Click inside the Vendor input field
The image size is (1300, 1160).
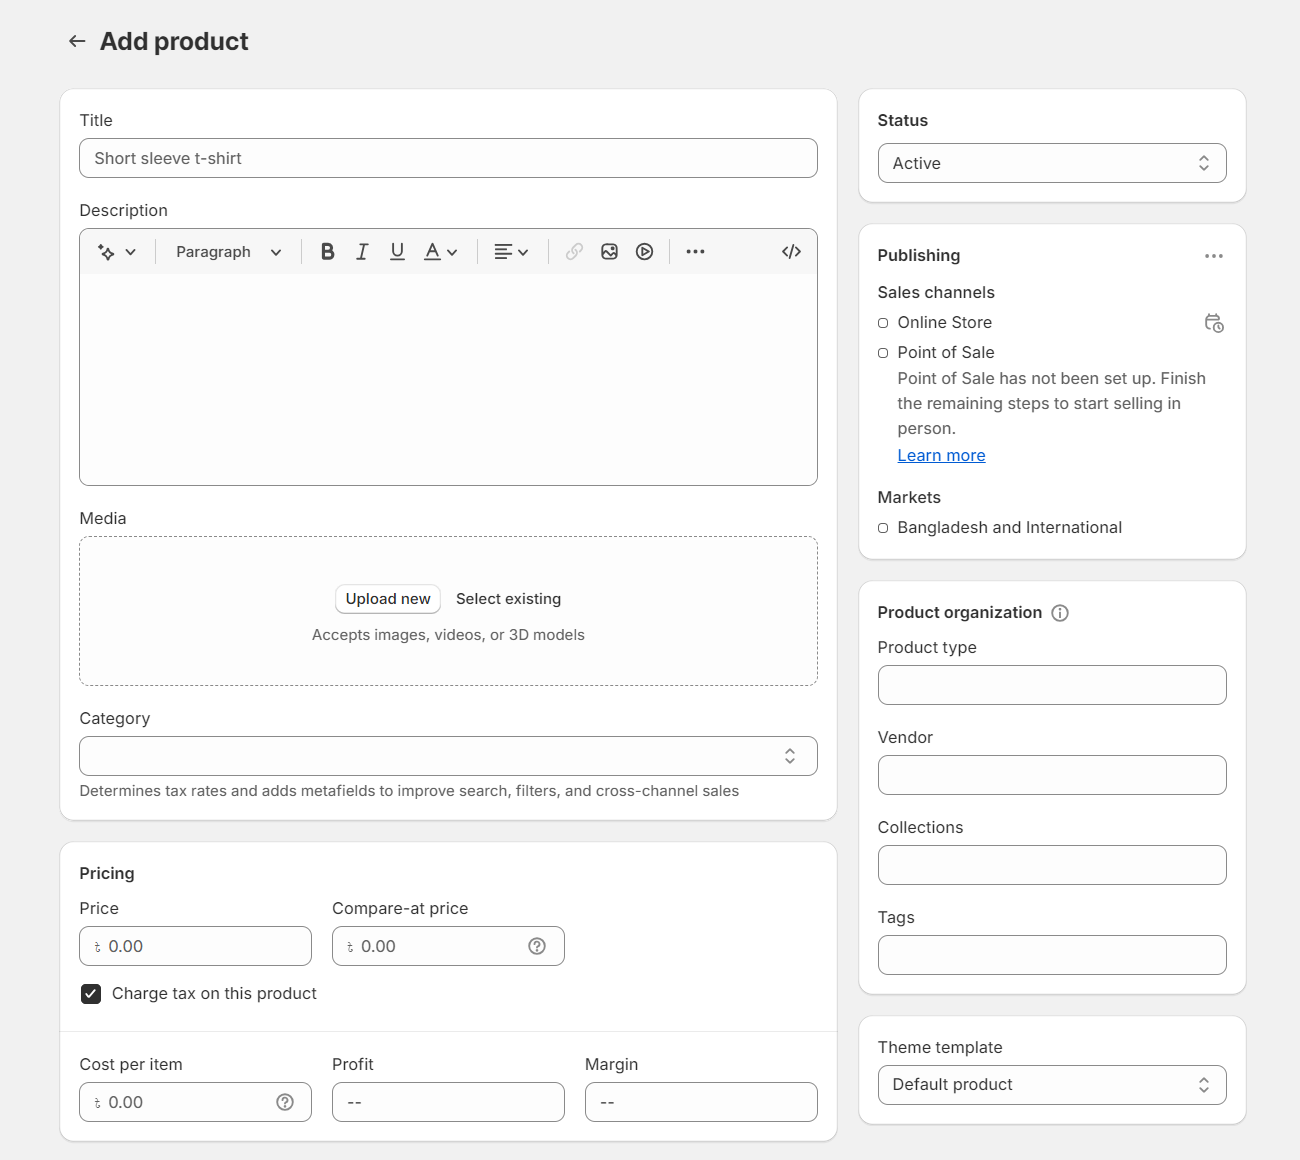[x=1051, y=775]
